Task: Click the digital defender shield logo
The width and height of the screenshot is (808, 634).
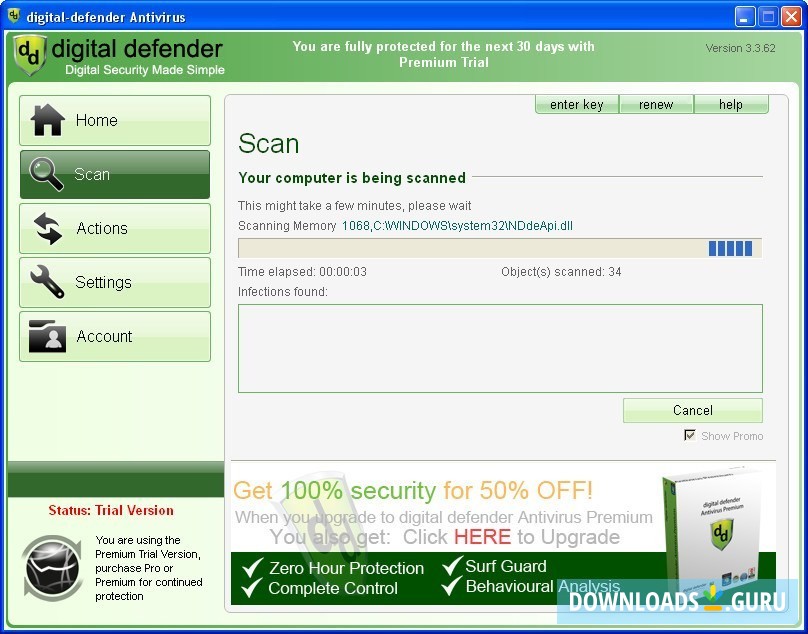Action: point(29,55)
